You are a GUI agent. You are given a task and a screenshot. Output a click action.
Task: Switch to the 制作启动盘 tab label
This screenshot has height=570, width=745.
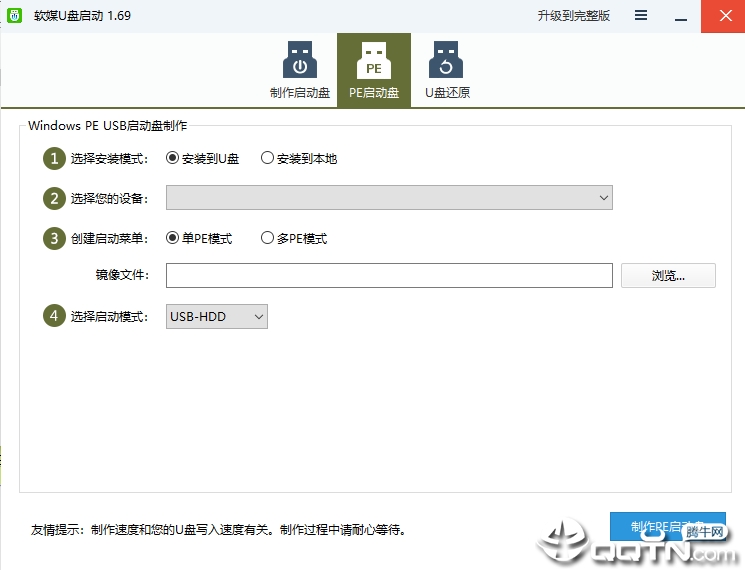coord(299,93)
